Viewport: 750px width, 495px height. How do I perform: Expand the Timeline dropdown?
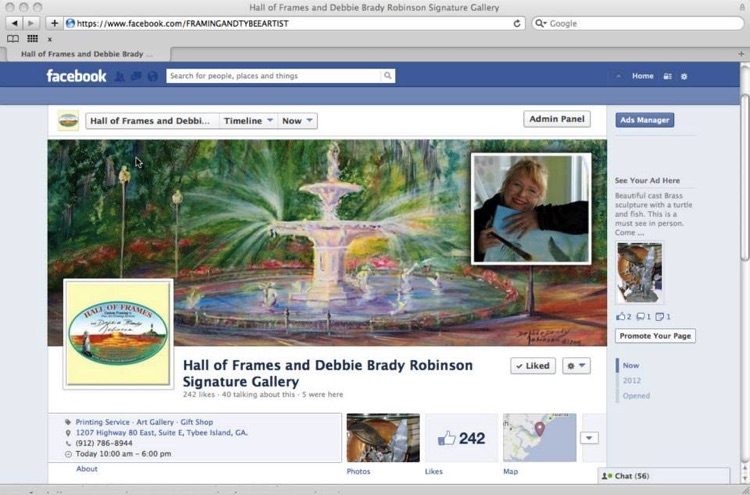click(248, 121)
